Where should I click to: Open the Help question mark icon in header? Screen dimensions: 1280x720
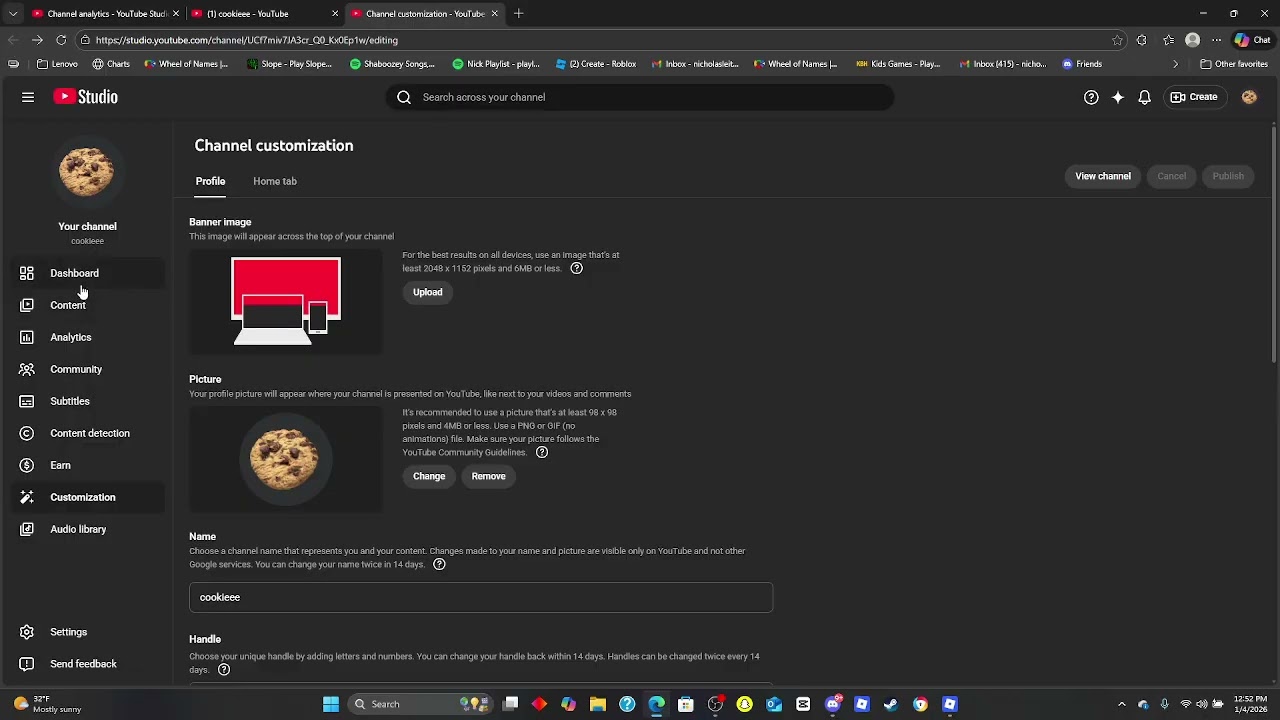[x=1091, y=97]
